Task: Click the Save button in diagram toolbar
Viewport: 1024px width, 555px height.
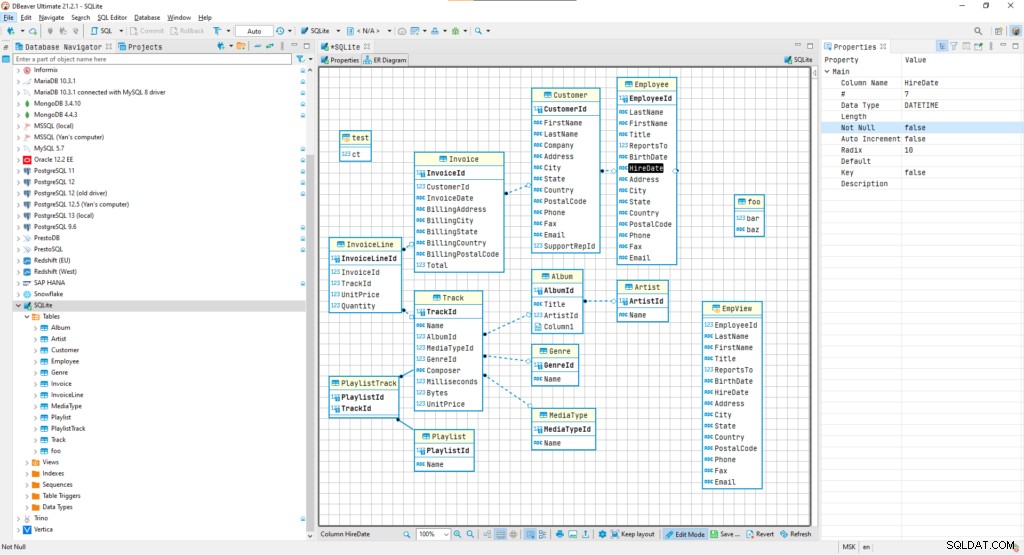Action: [726, 534]
